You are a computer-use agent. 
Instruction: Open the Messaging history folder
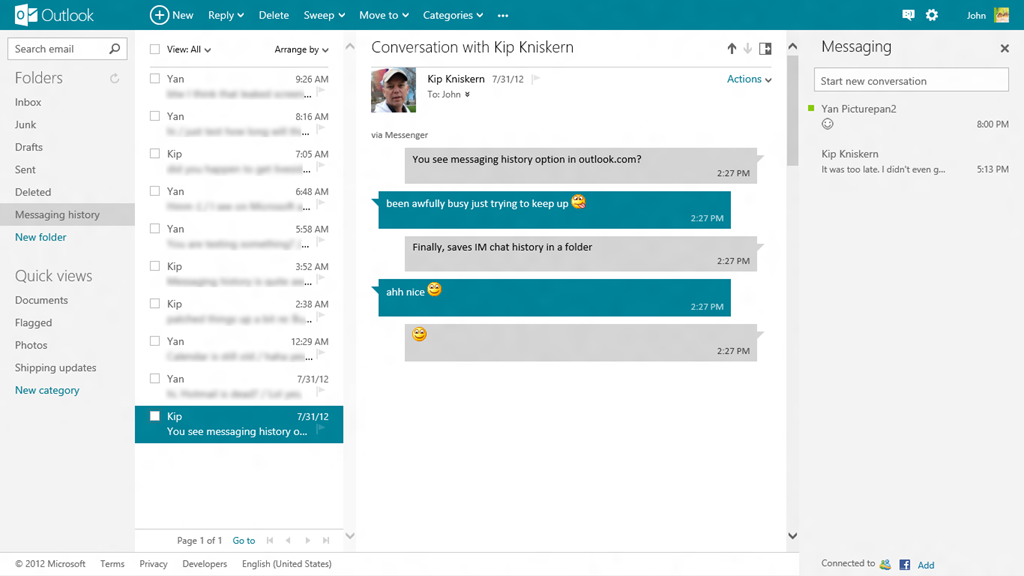pos(67,214)
